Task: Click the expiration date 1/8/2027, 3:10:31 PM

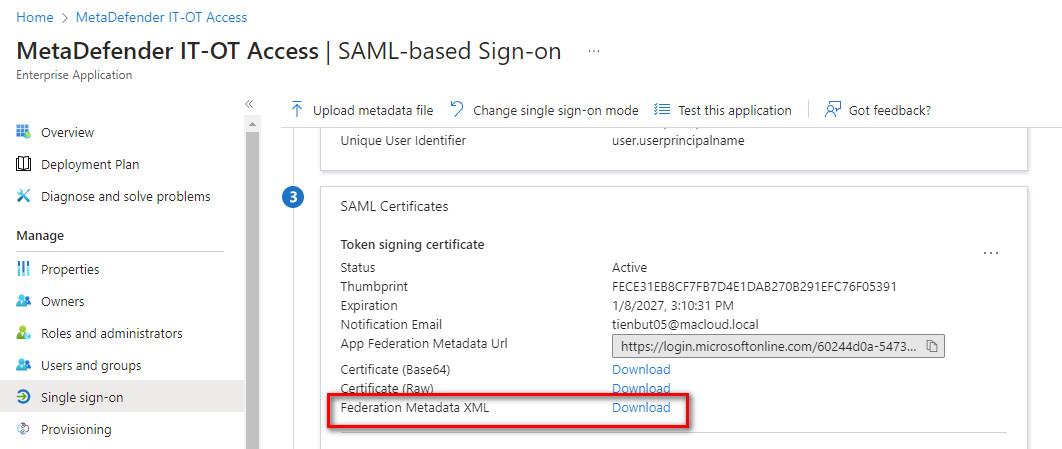Action: coord(673,305)
